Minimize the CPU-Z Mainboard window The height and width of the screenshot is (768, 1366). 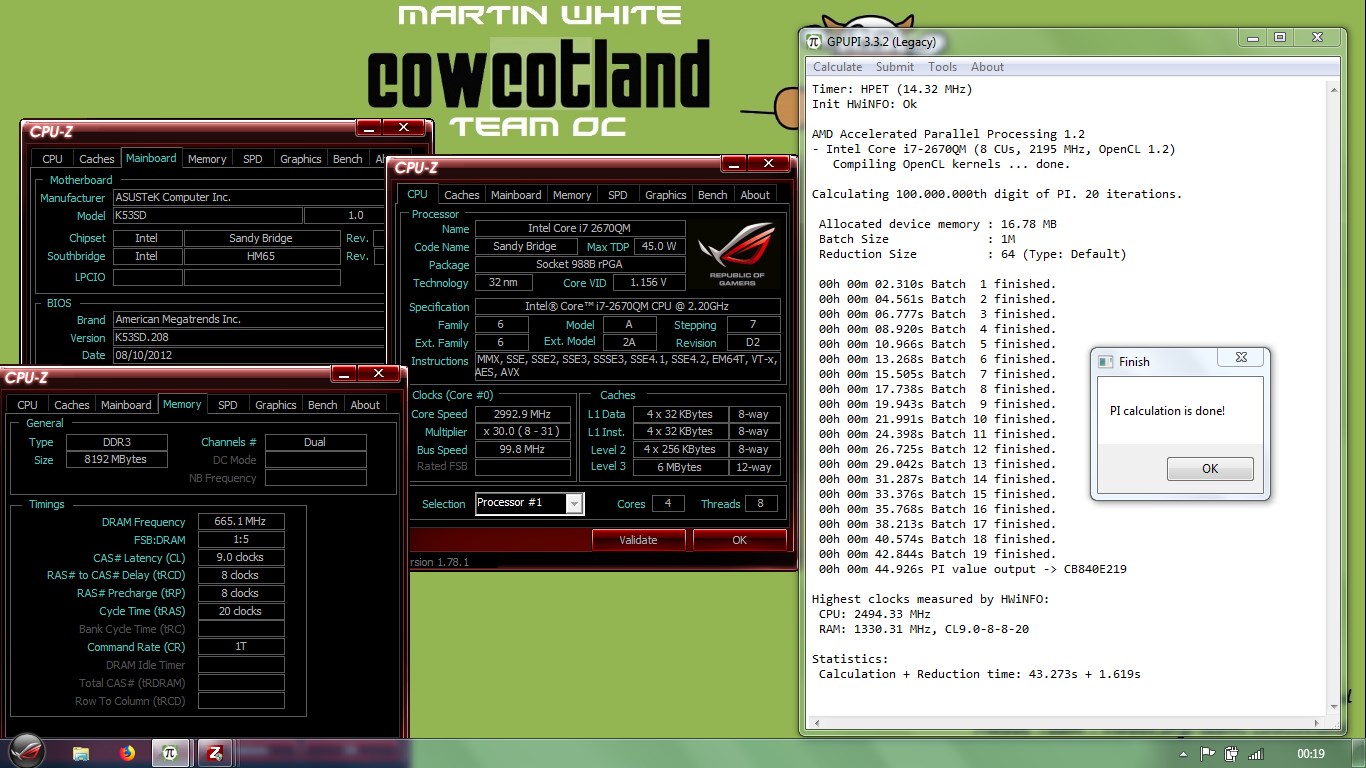coord(369,127)
